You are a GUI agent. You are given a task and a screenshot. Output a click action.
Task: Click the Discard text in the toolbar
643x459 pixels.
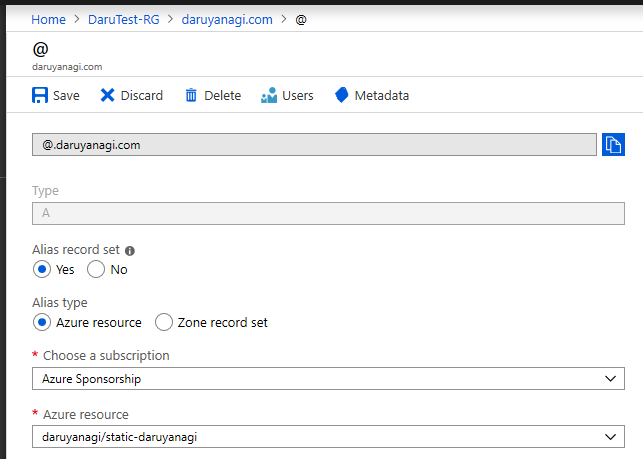[x=141, y=96]
